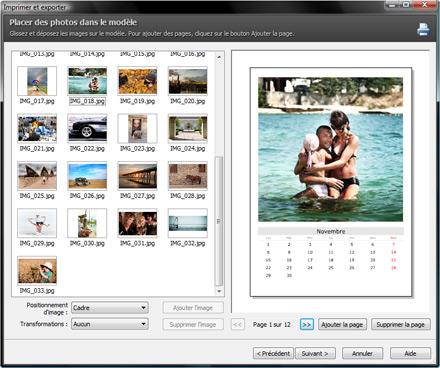Image resolution: width=440 pixels, height=368 pixels.
Task: Select thumbnail IMG_017.jpg with rainbow umbrella
Action: click(x=37, y=81)
